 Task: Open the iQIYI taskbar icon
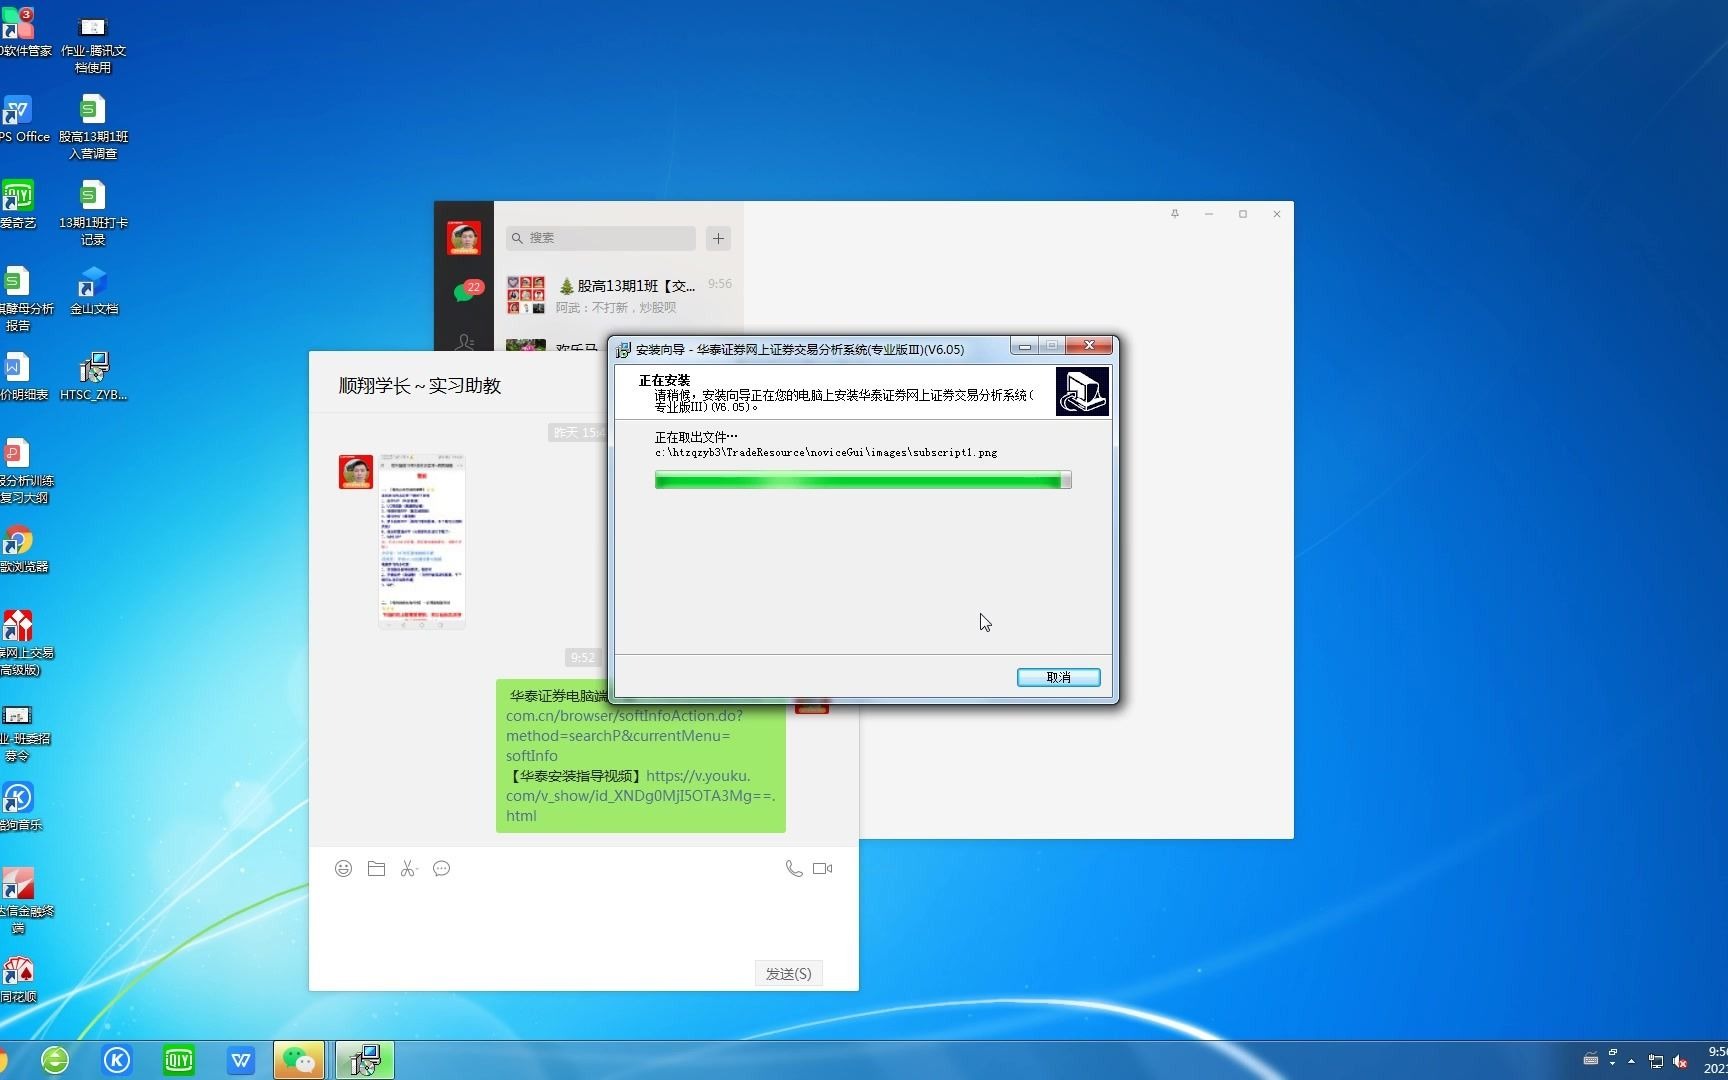point(178,1060)
